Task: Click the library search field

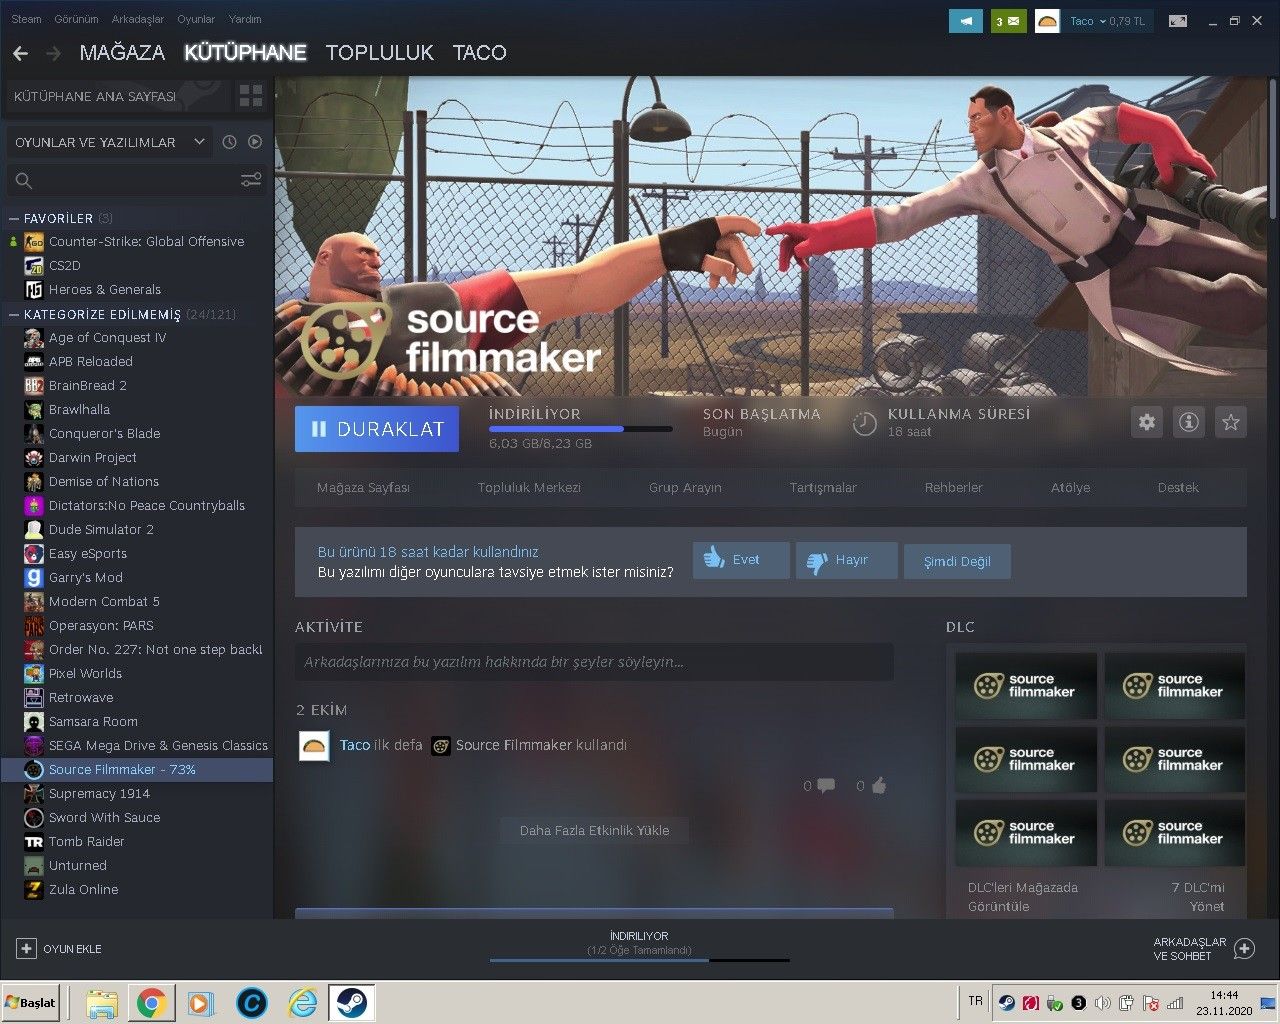Action: tap(122, 180)
